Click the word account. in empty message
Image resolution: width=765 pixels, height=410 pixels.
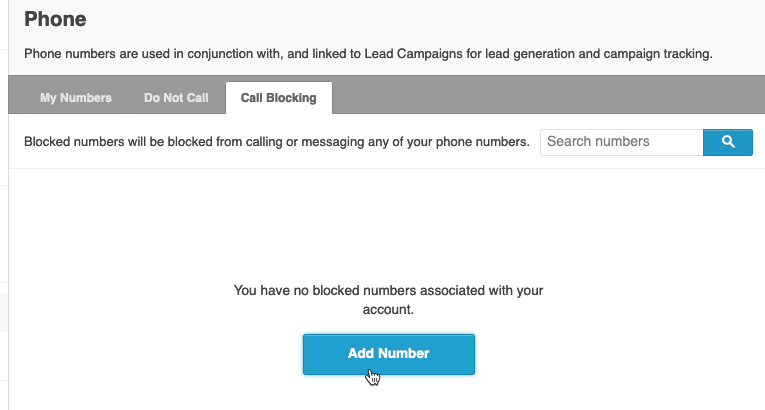click(x=388, y=309)
